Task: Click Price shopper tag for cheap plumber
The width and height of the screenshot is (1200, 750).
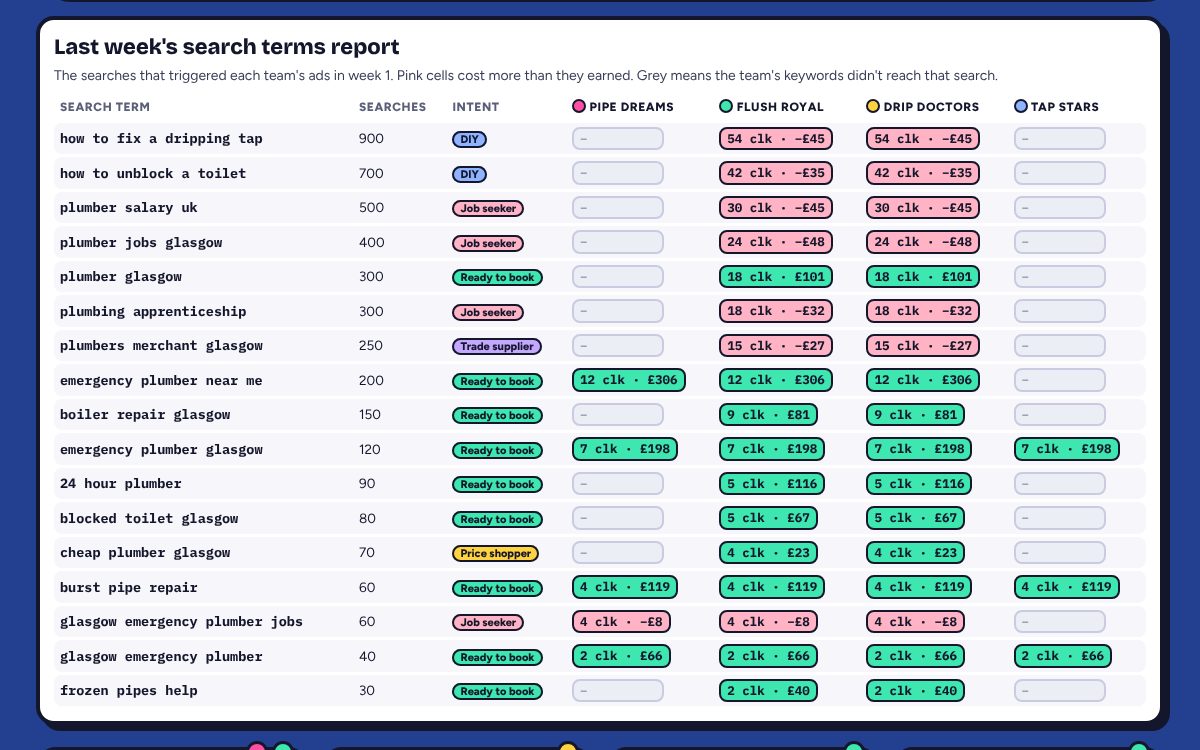Action: coord(496,554)
